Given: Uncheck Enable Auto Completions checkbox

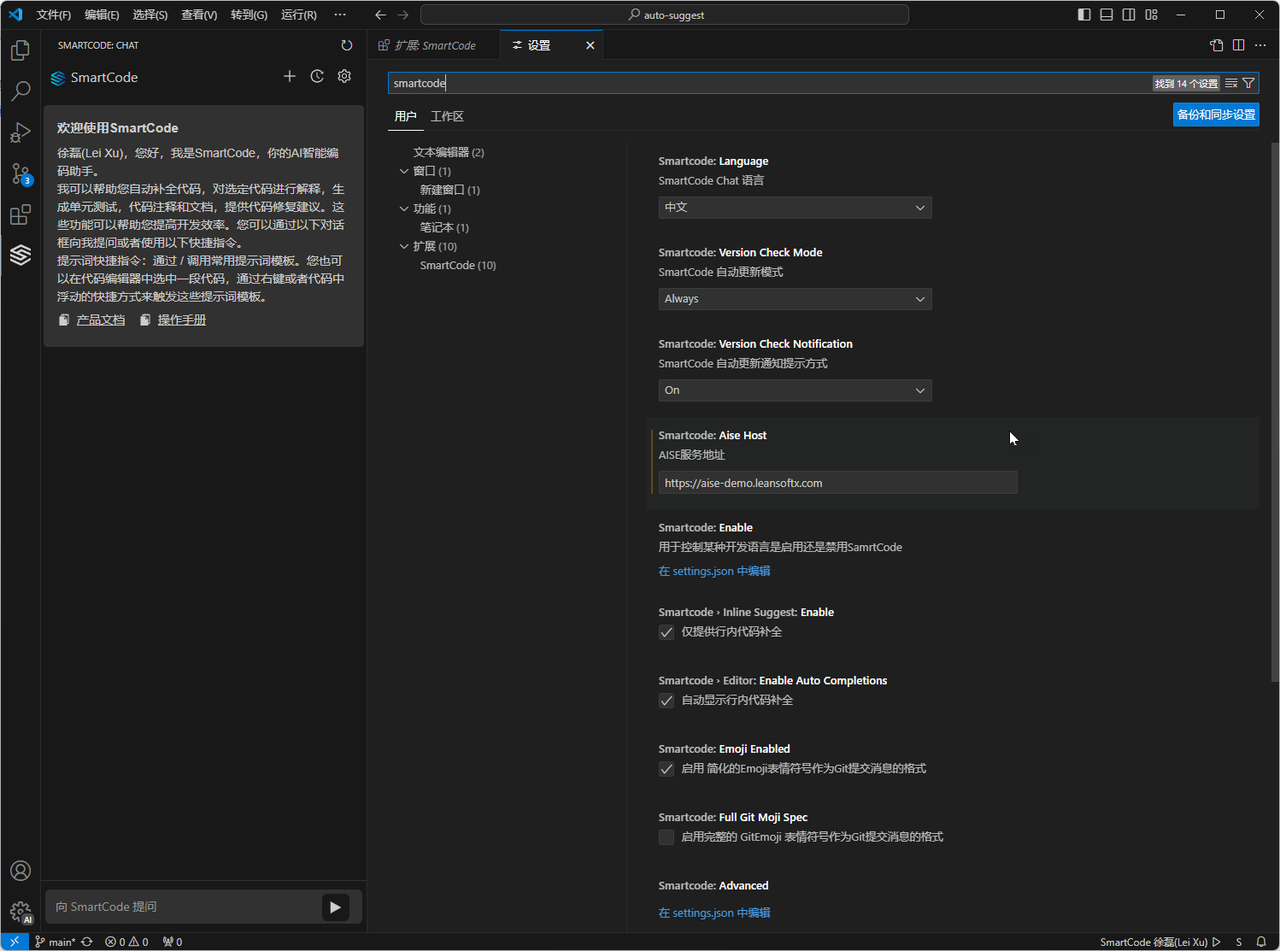Looking at the screenshot, I should point(666,700).
